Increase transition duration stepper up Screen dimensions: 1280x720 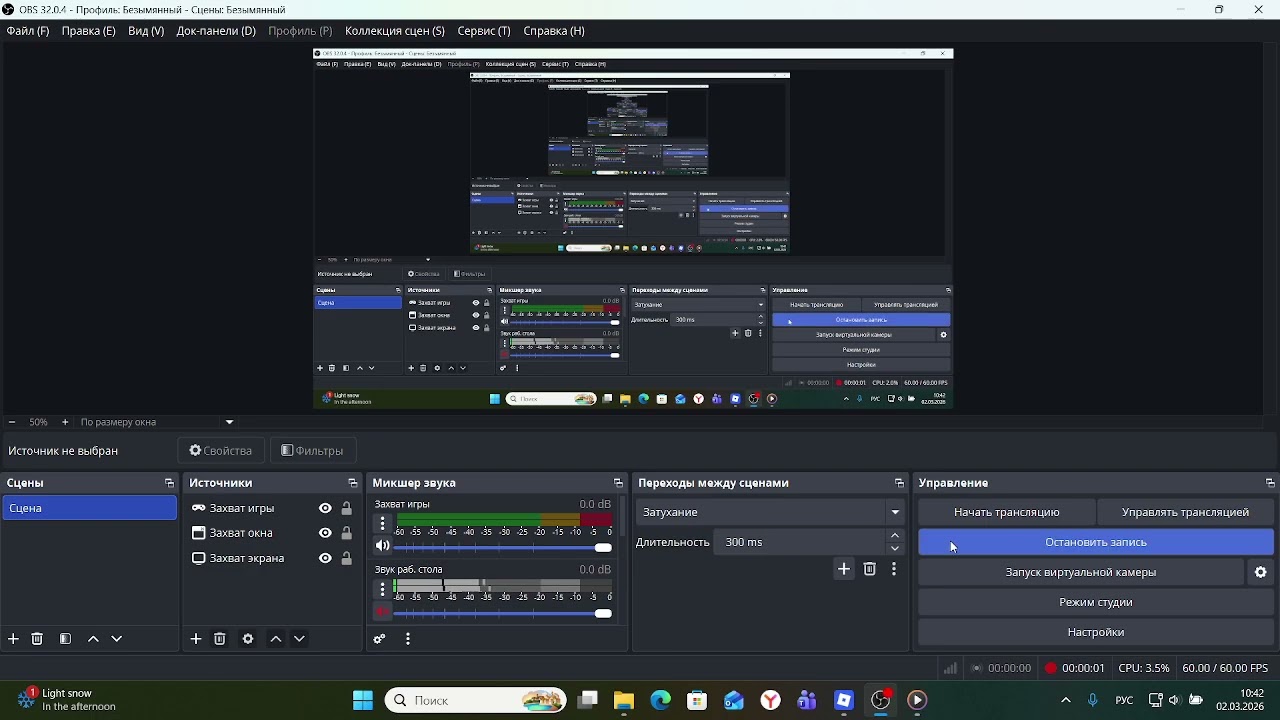[x=895, y=536]
